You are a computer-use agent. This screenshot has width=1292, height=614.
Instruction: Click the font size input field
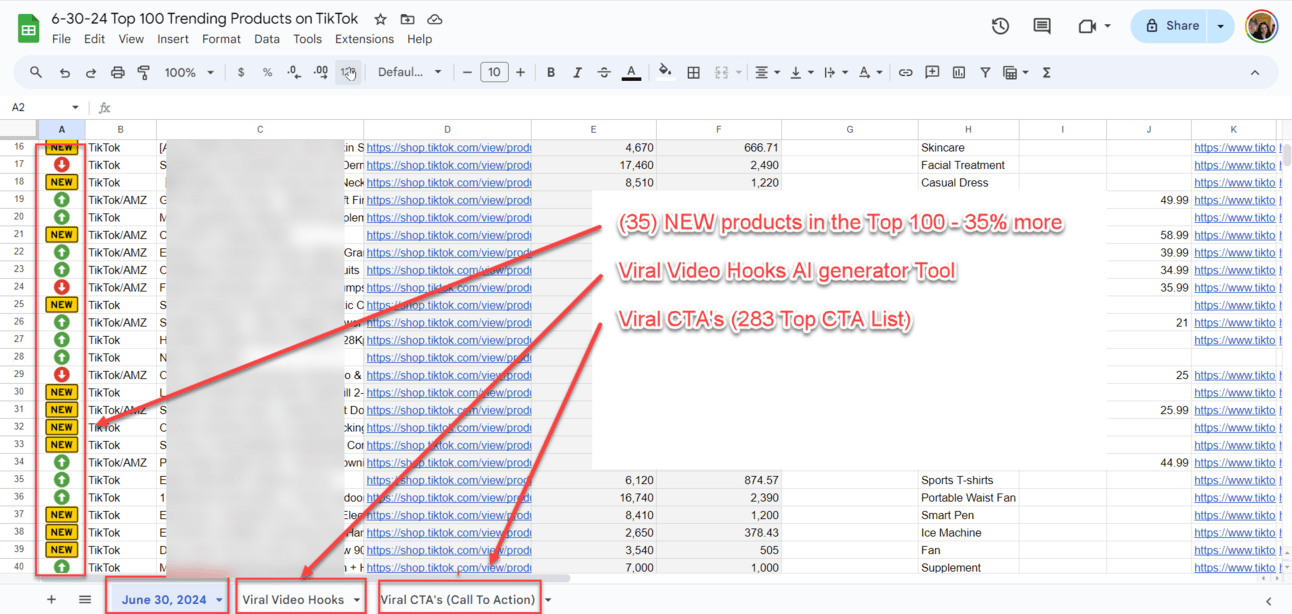tap(494, 73)
